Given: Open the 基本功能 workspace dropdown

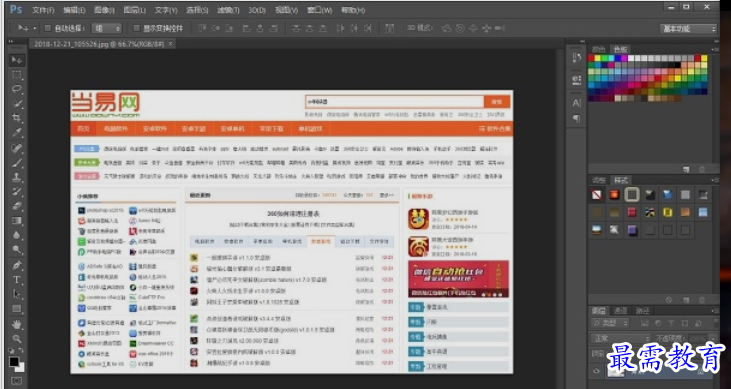Looking at the screenshot, I should coord(688,28).
